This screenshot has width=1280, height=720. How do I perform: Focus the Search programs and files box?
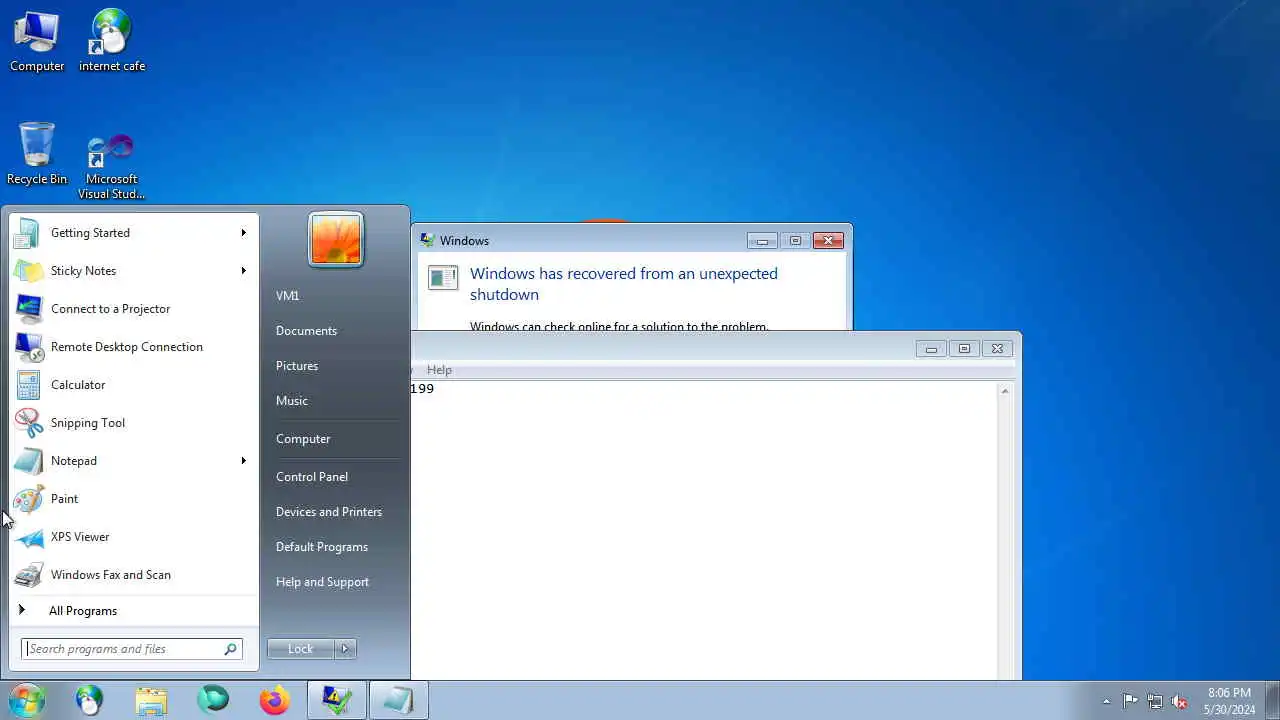click(x=132, y=649)
